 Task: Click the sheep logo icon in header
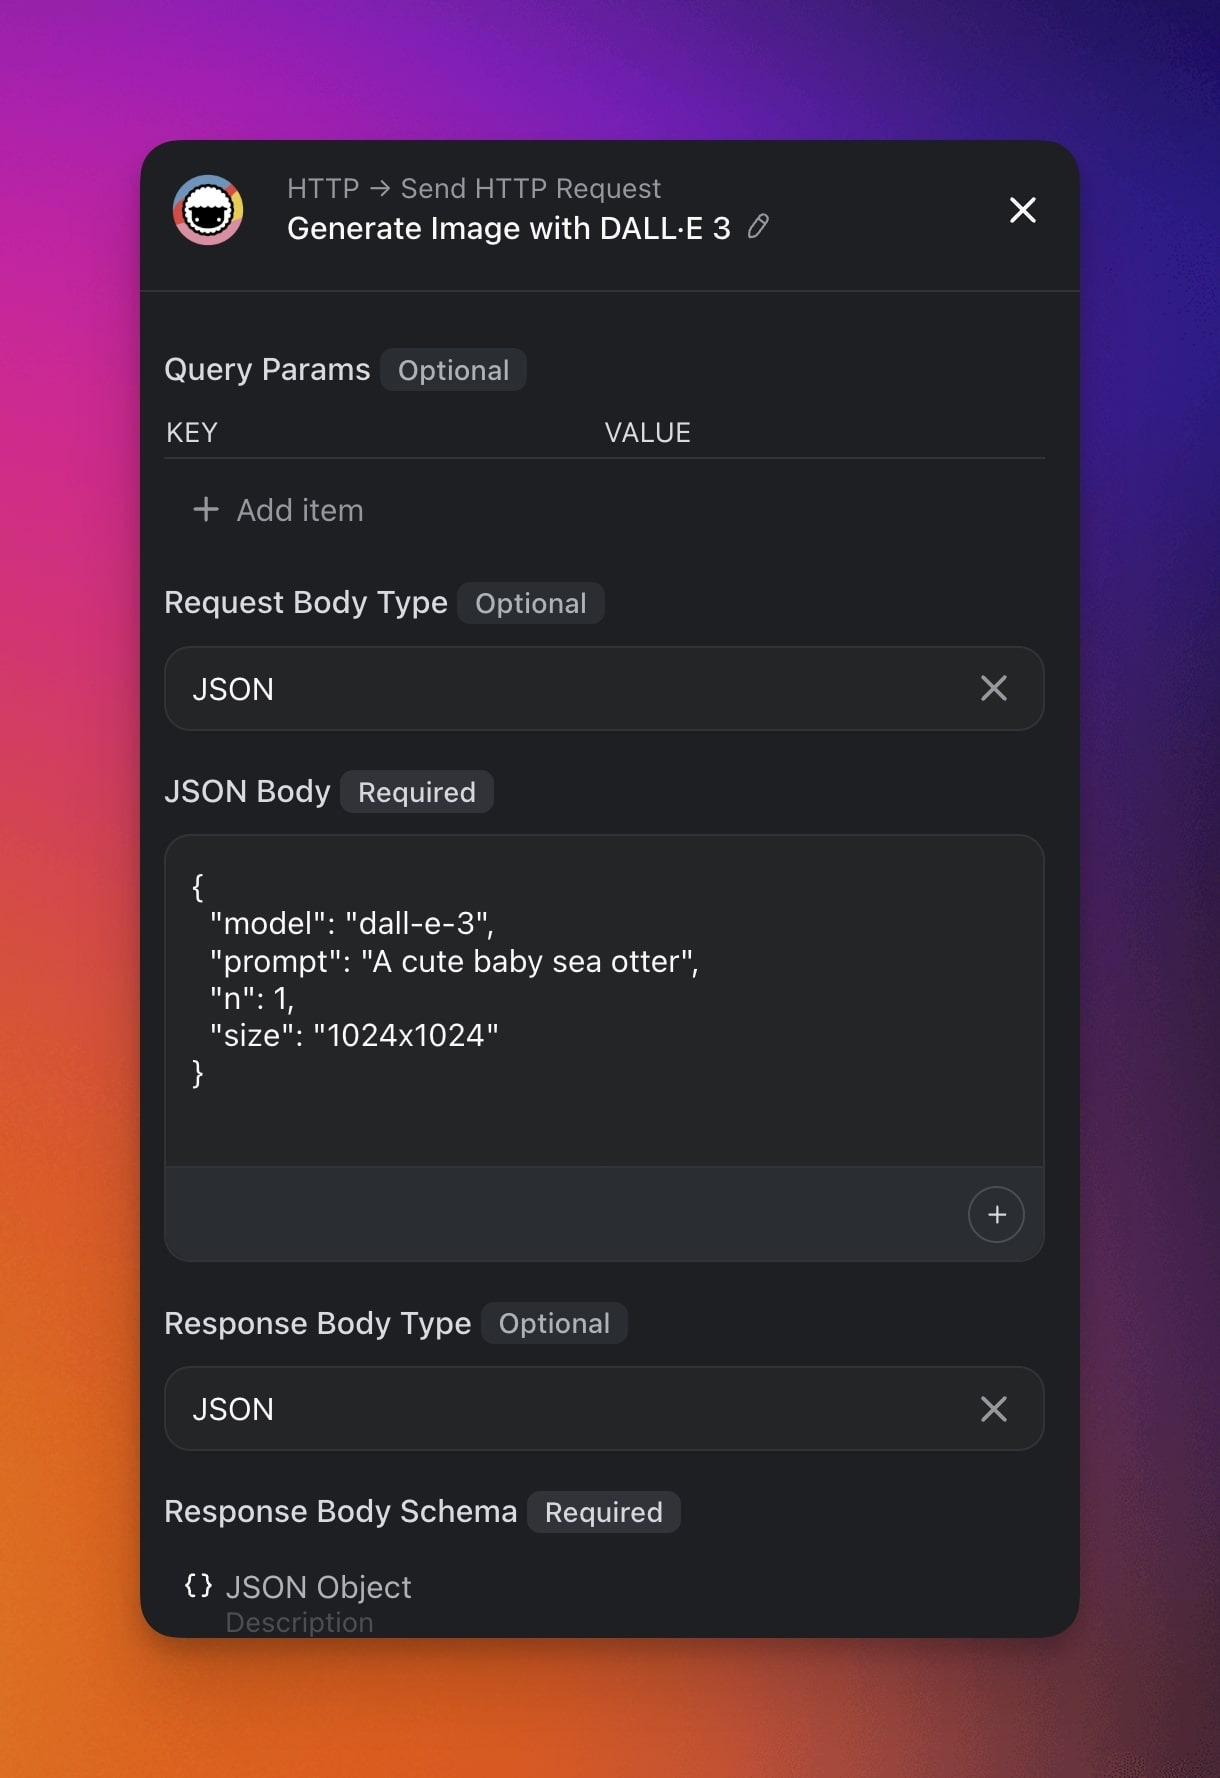[208, 210]
